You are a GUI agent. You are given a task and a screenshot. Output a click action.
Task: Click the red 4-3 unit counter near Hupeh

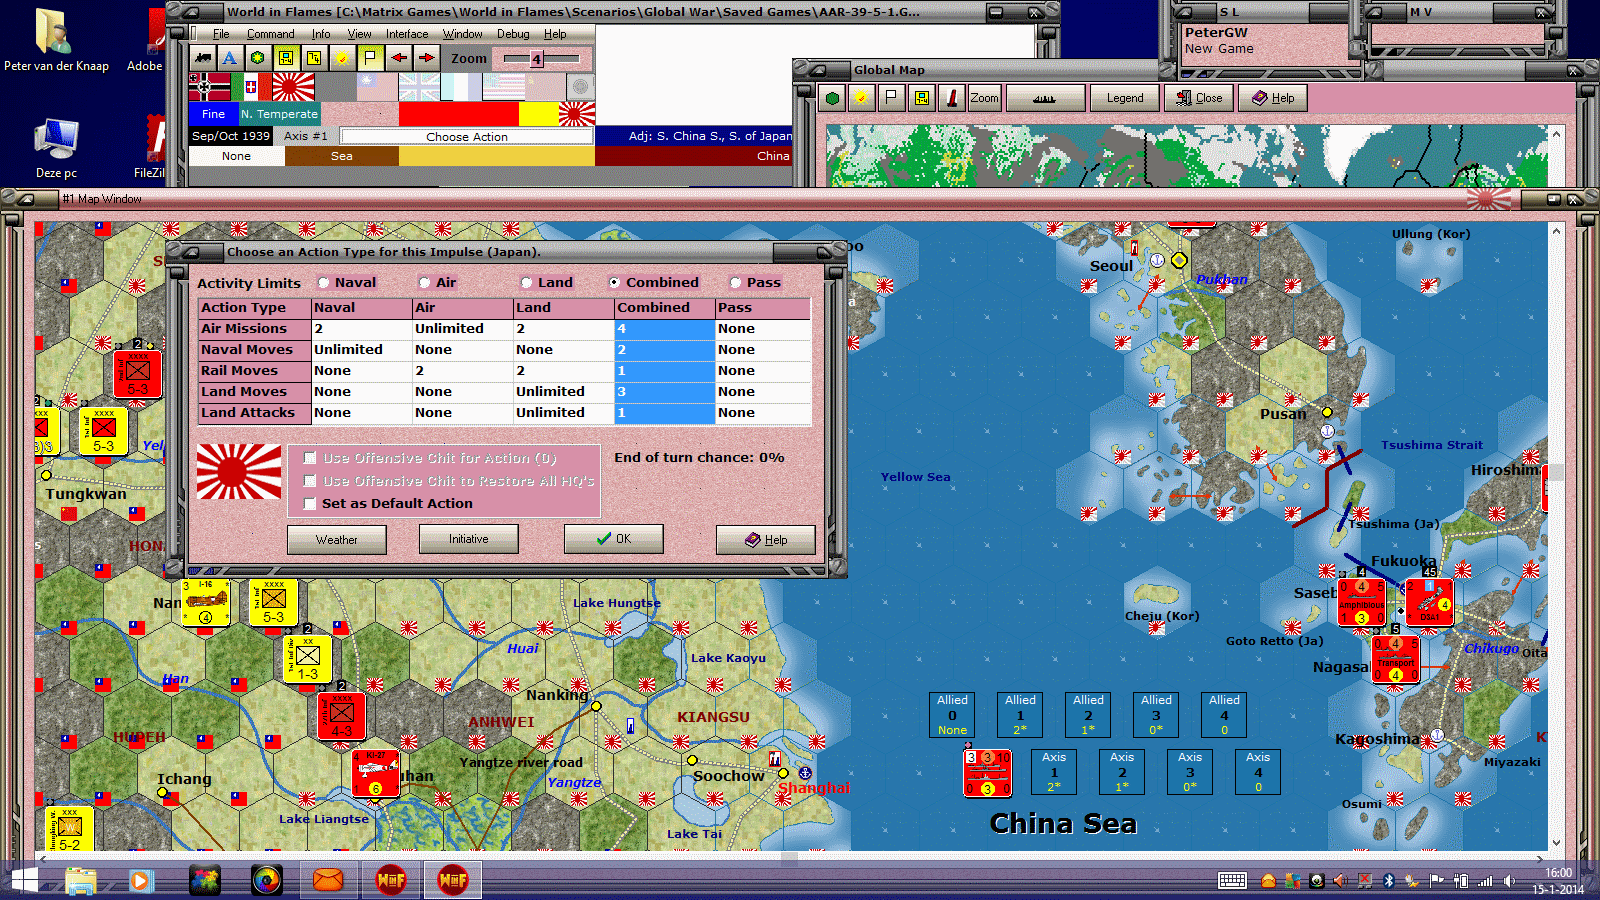[x=342, y=716]
